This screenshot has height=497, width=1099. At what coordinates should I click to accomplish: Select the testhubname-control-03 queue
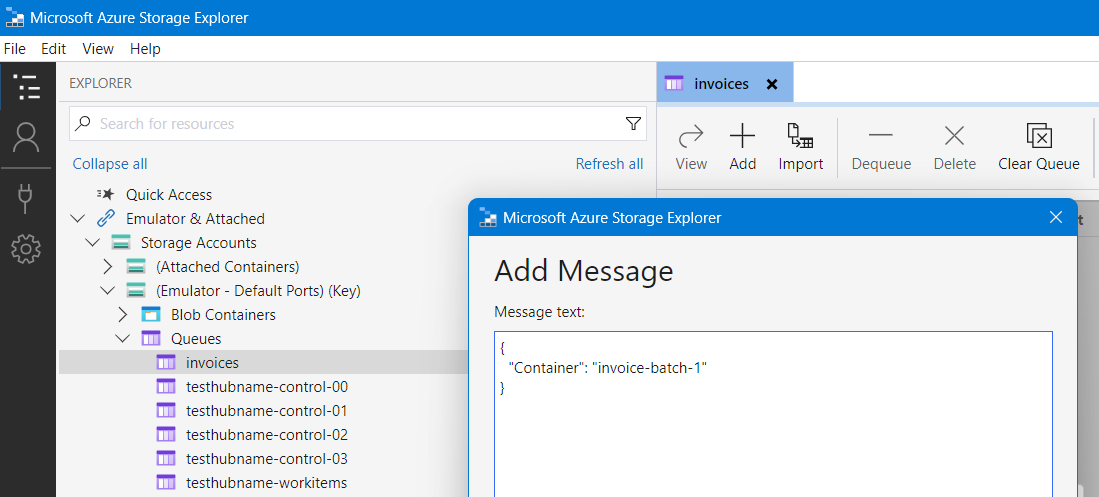pyautogui.click(x=267, y=459)
